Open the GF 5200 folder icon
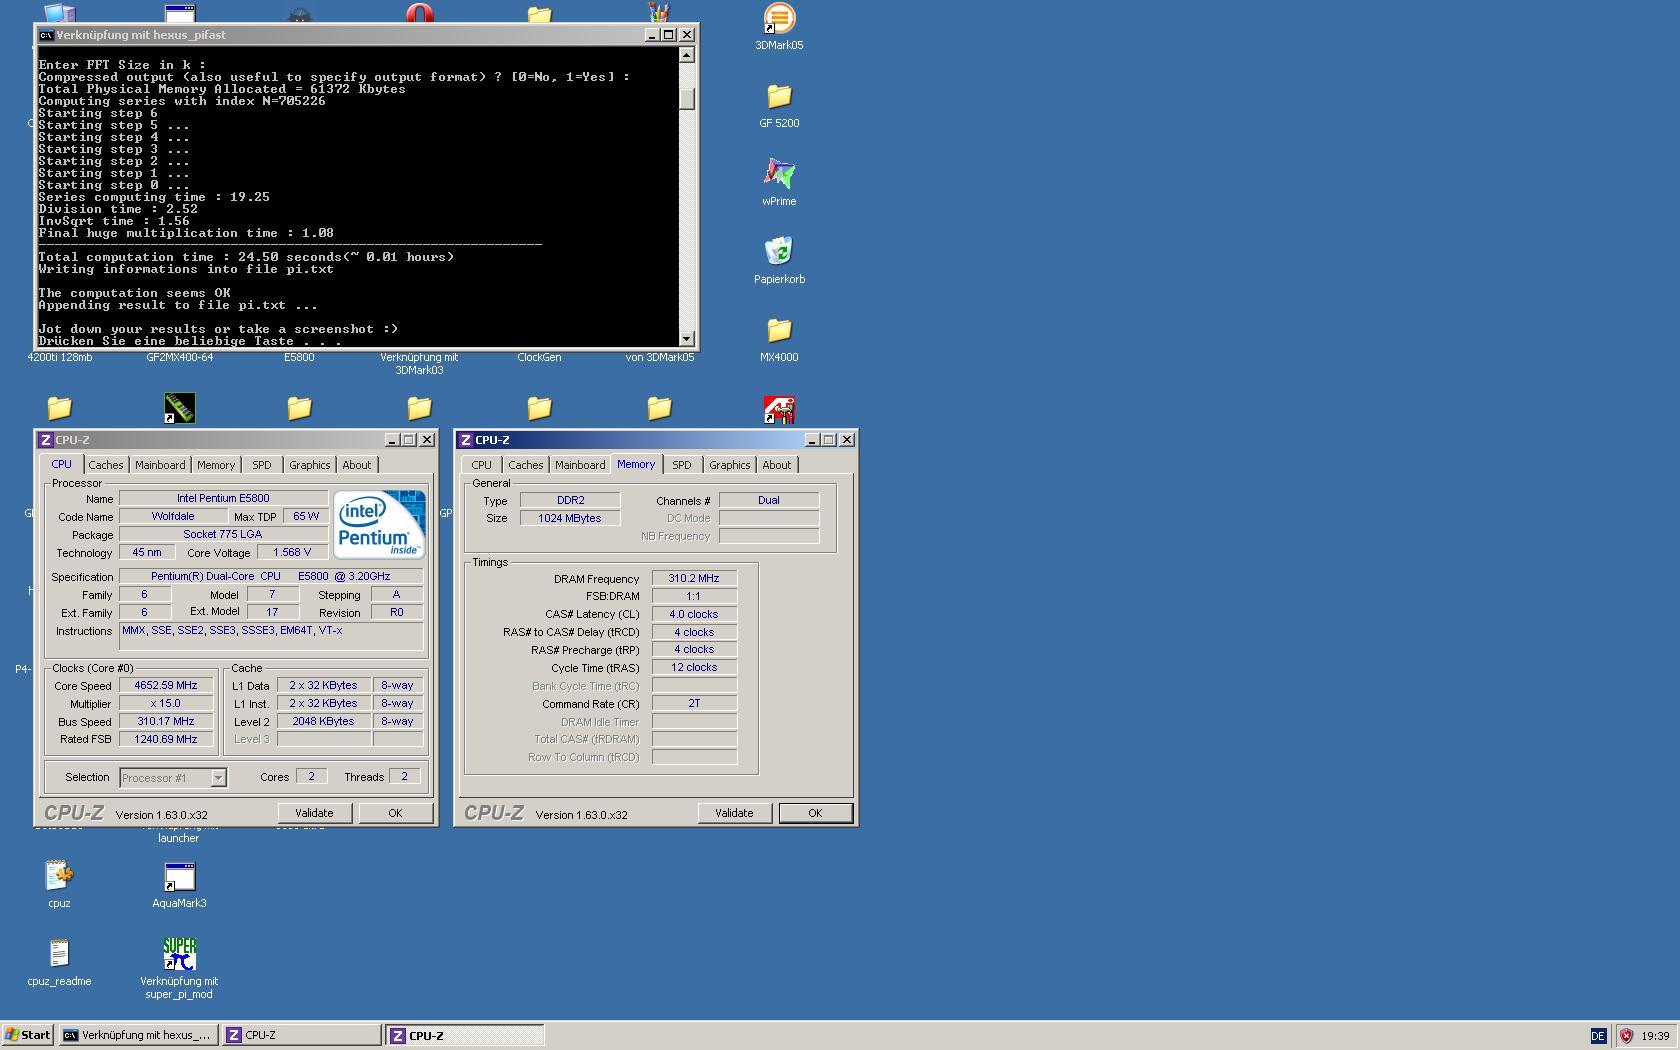1680x1050 pixels. [779, 96]
